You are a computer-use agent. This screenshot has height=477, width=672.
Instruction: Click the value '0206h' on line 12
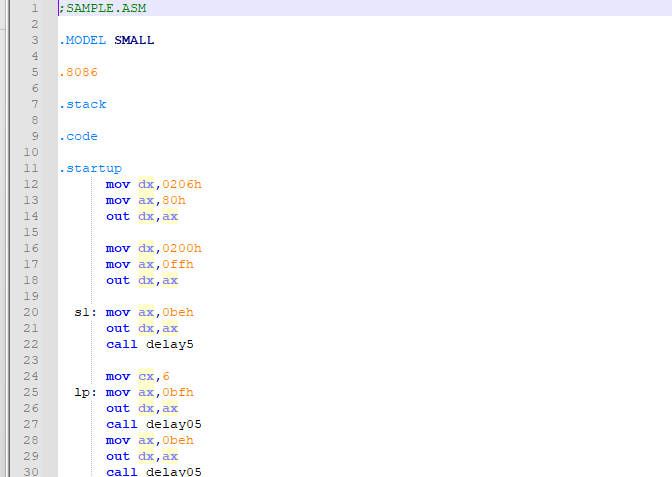(x=182, y=184)
